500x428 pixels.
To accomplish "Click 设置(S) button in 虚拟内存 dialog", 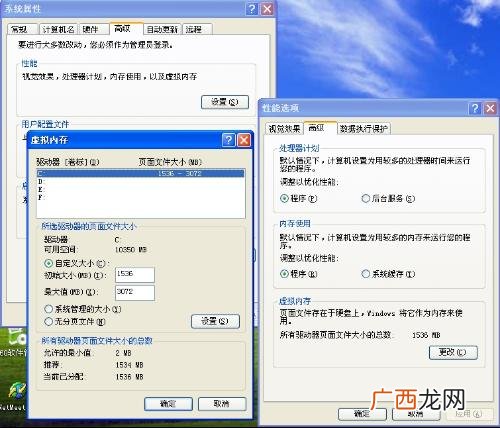I will pyautogui.click(x=215, y=321).
